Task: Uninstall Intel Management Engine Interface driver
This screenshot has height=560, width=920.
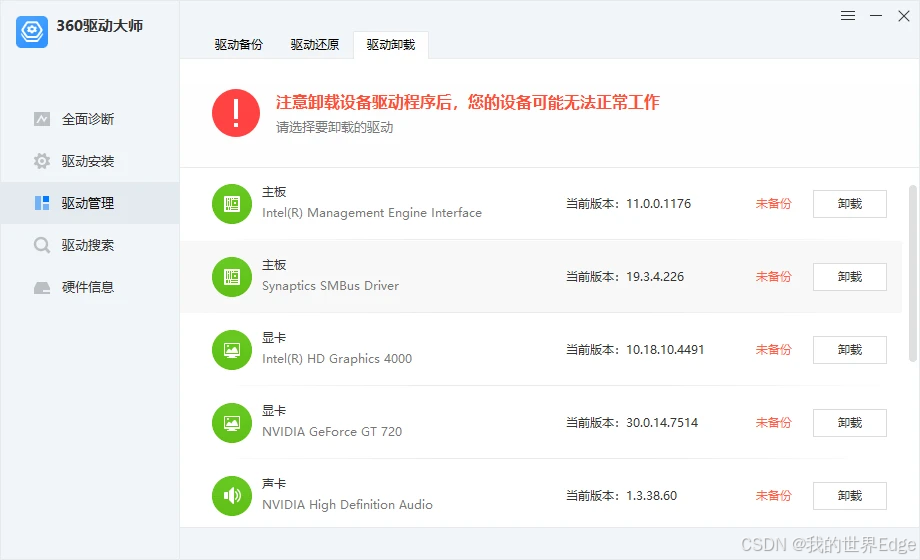Action: point(850,204)
